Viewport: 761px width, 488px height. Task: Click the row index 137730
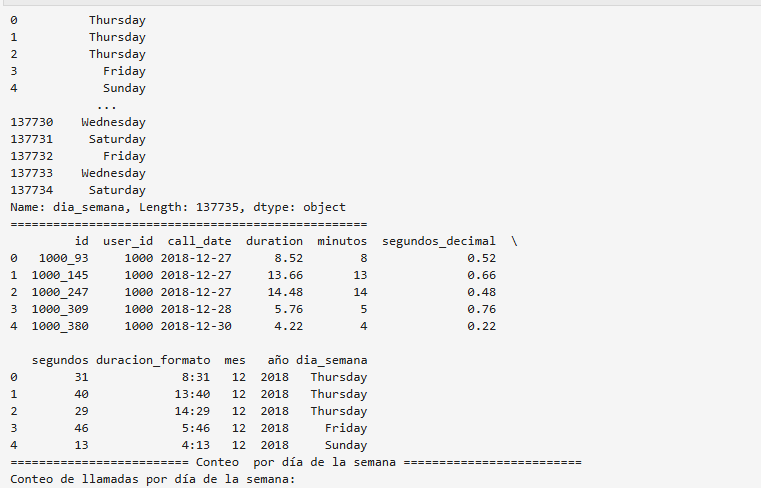(33, 122)
